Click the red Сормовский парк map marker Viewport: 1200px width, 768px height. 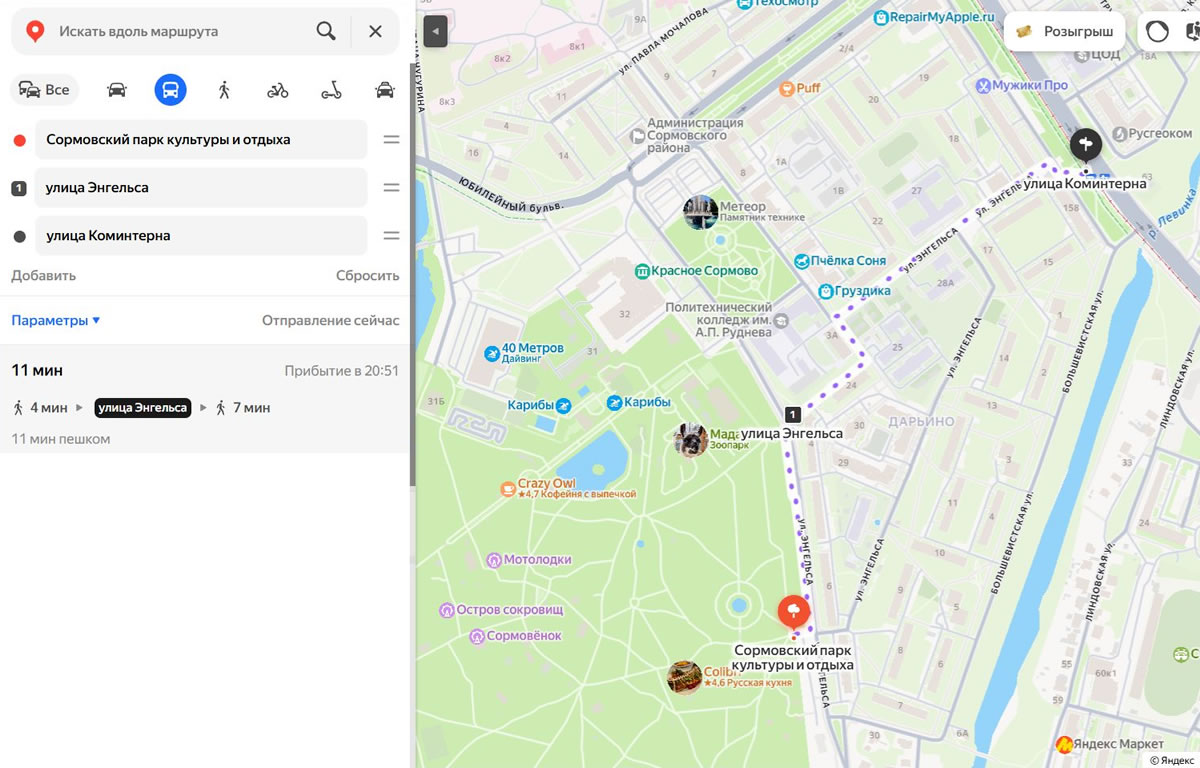pyautogui.click(x=794, y=611)
